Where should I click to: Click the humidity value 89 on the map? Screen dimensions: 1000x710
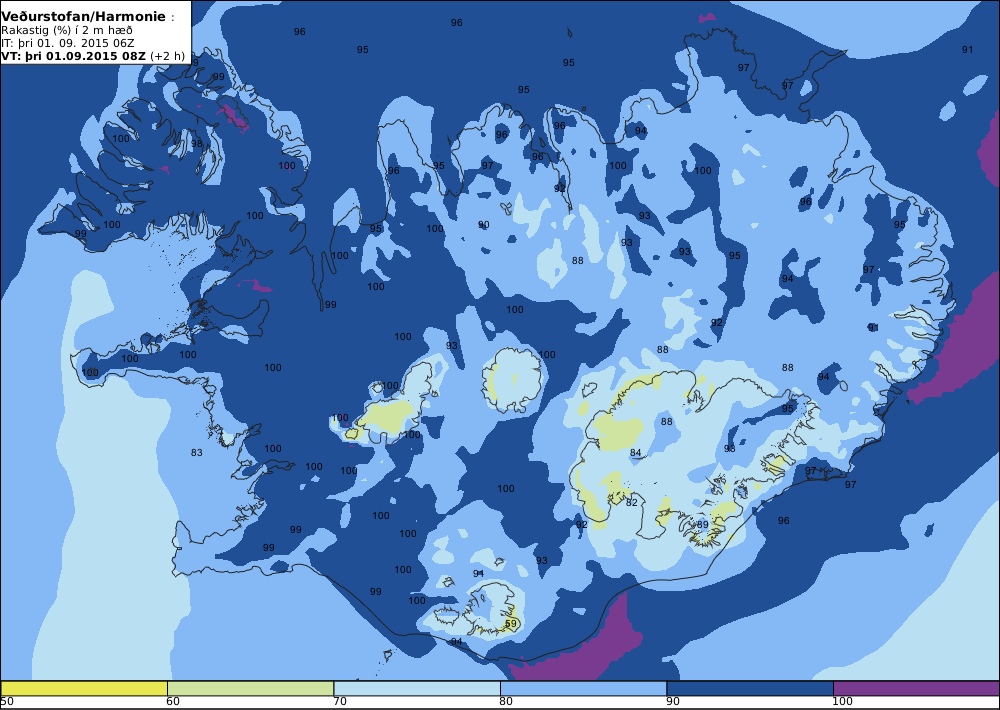(x=703, y=524)
